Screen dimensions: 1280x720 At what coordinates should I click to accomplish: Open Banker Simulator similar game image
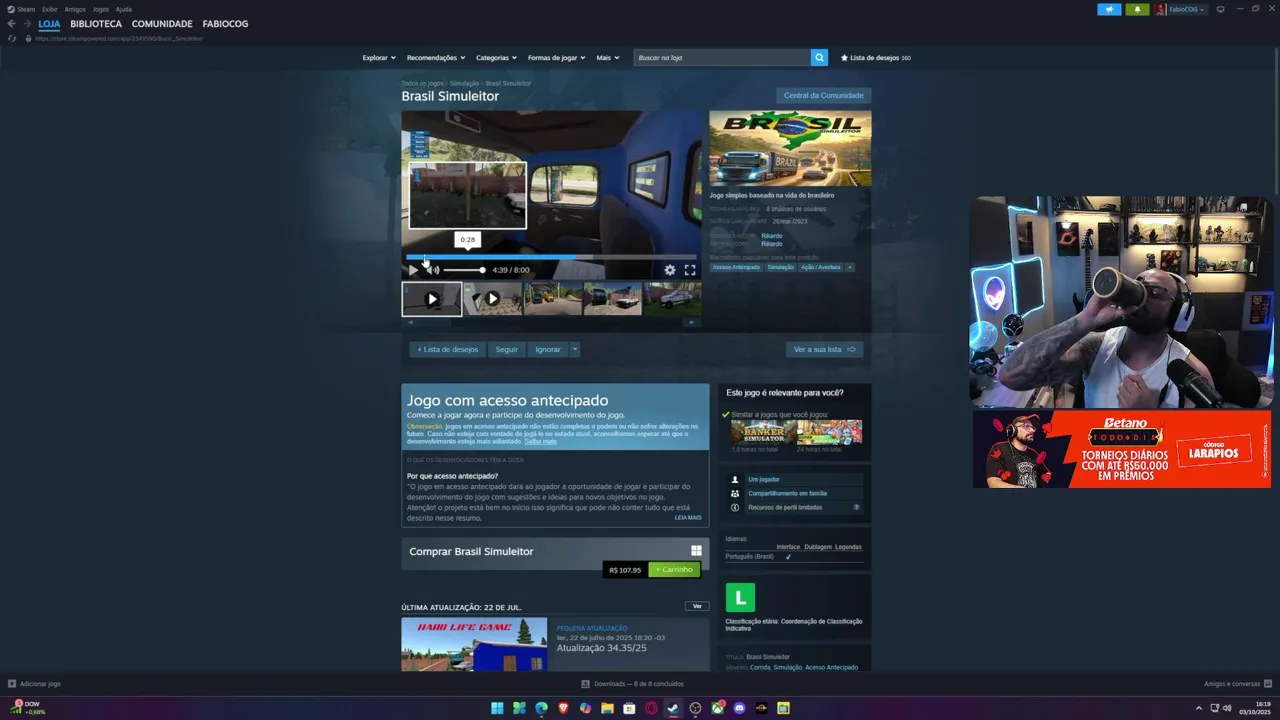click(x=764, y=432)
